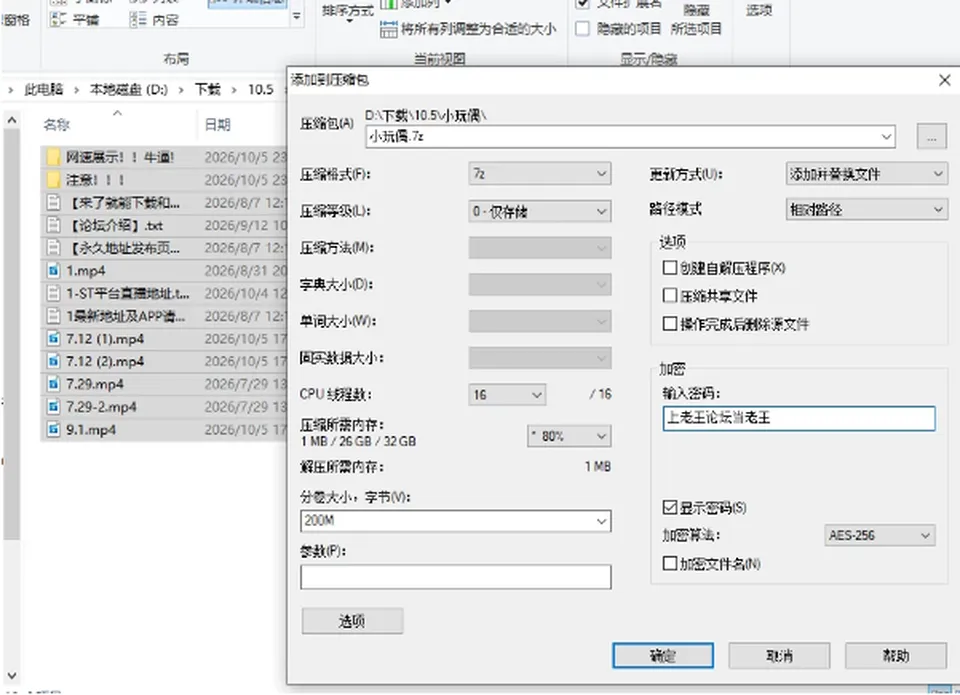This screenshot has height=695, width=960.
Task: Click the 【论坛介绍】.txt file icon
Action: click(53, 225)
